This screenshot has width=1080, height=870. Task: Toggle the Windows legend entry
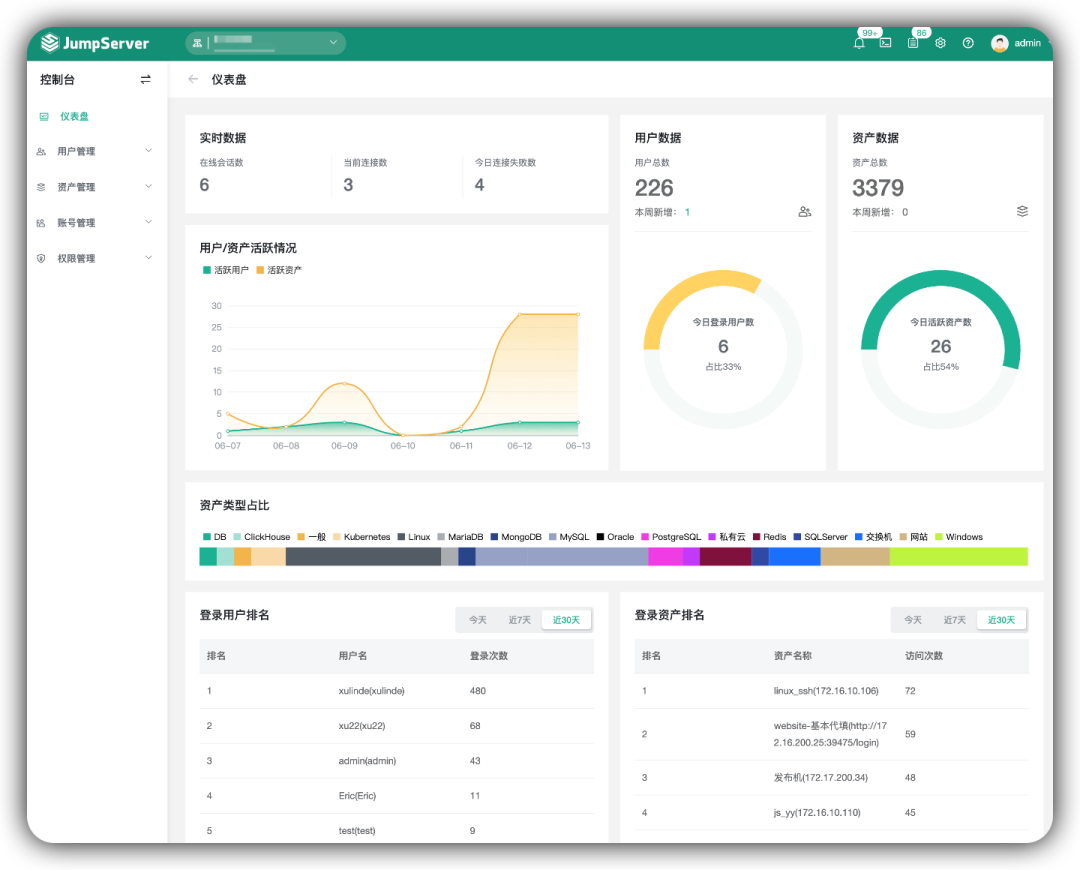pyautogui.click(x=959, y=537)
